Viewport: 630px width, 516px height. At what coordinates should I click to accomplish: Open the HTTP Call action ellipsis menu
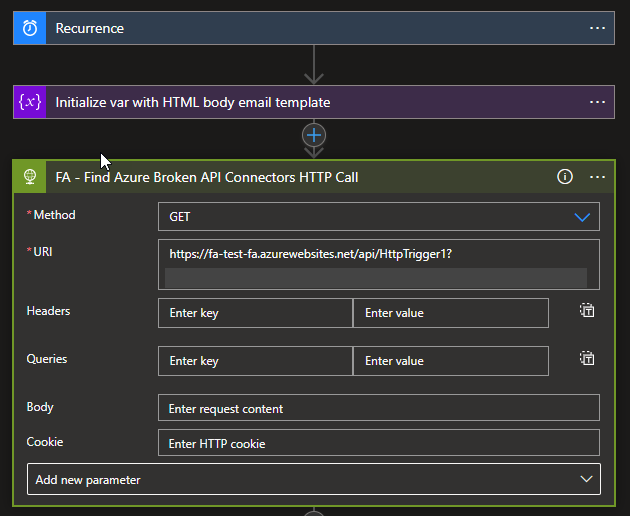pos(597,177)
